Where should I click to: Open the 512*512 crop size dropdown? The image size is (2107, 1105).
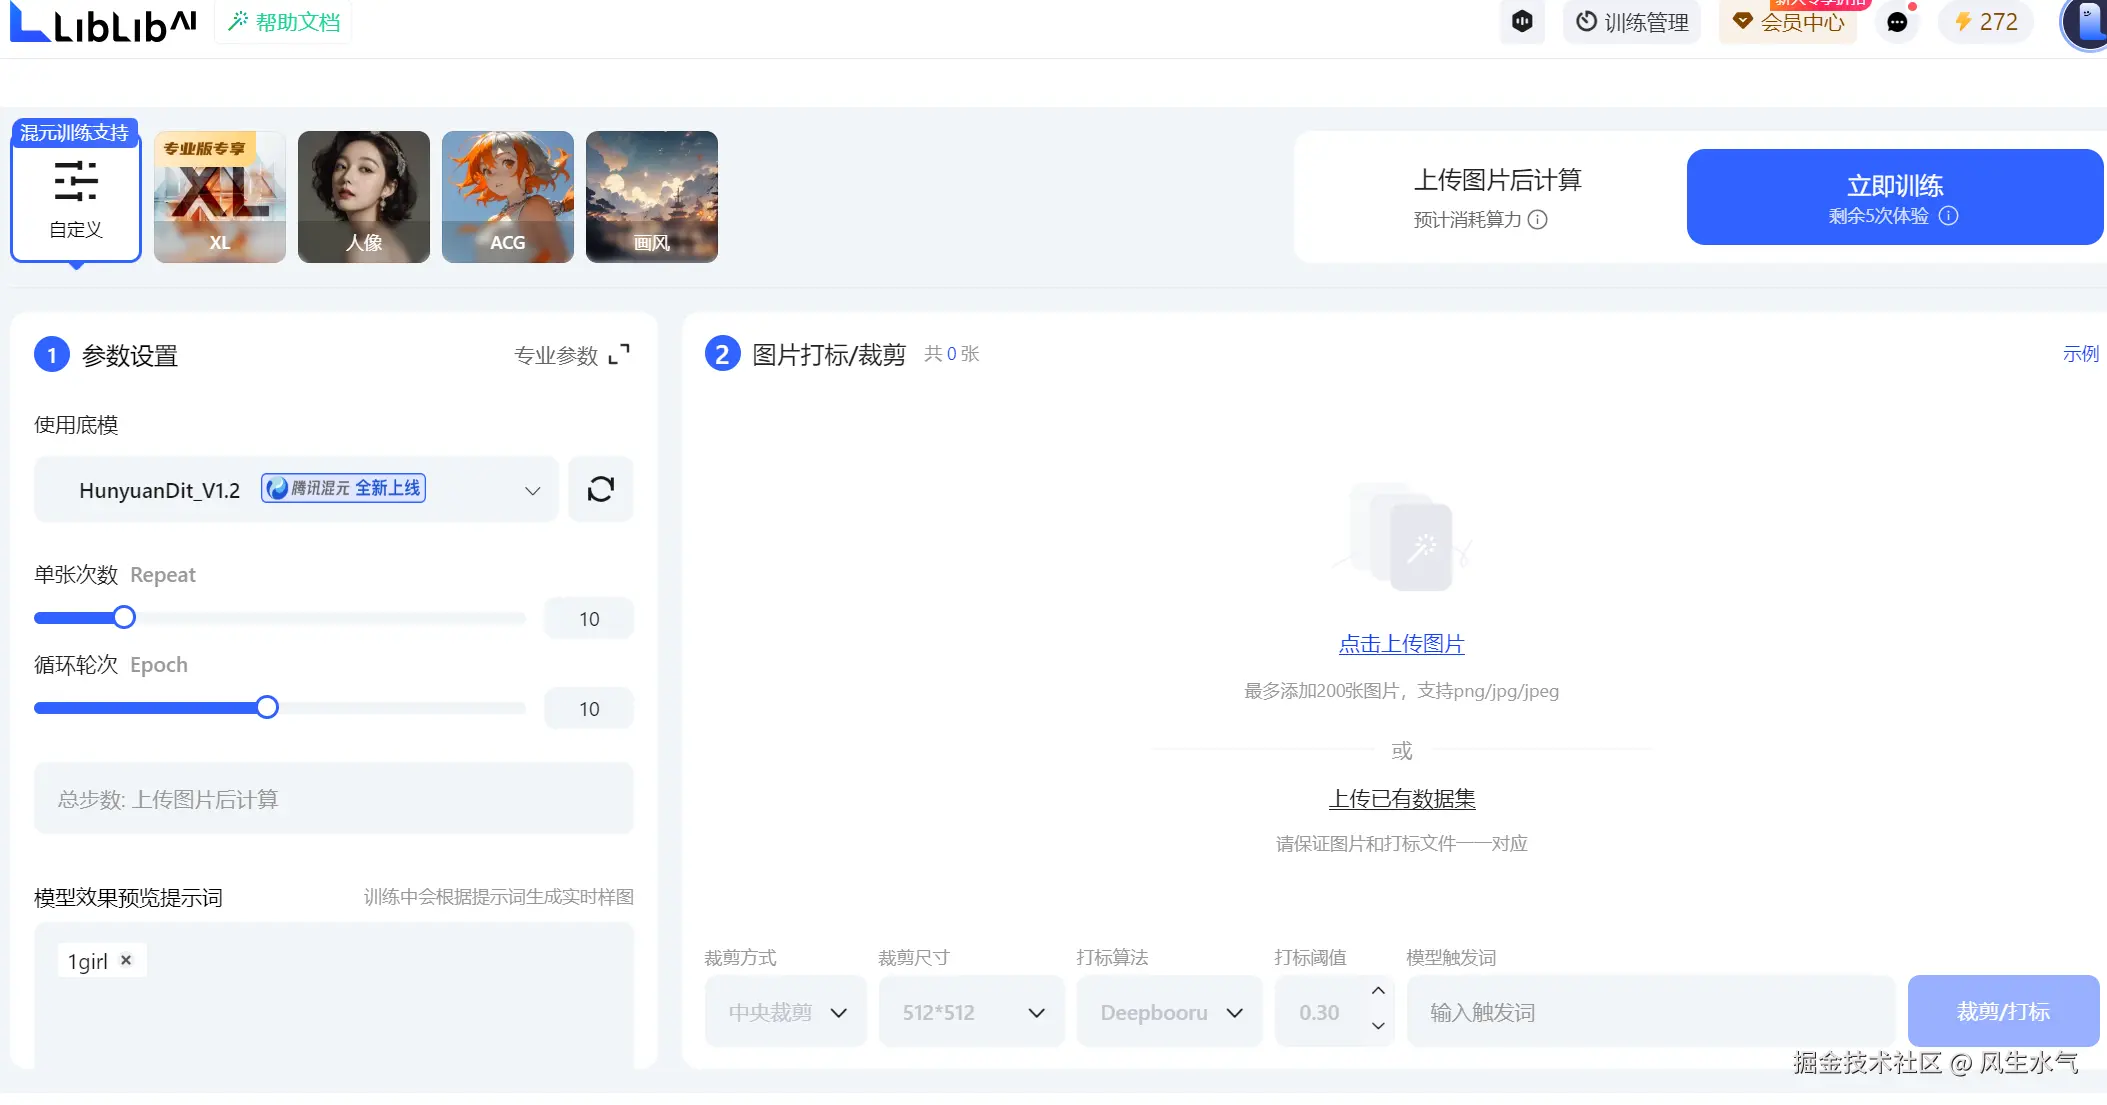971,1012
